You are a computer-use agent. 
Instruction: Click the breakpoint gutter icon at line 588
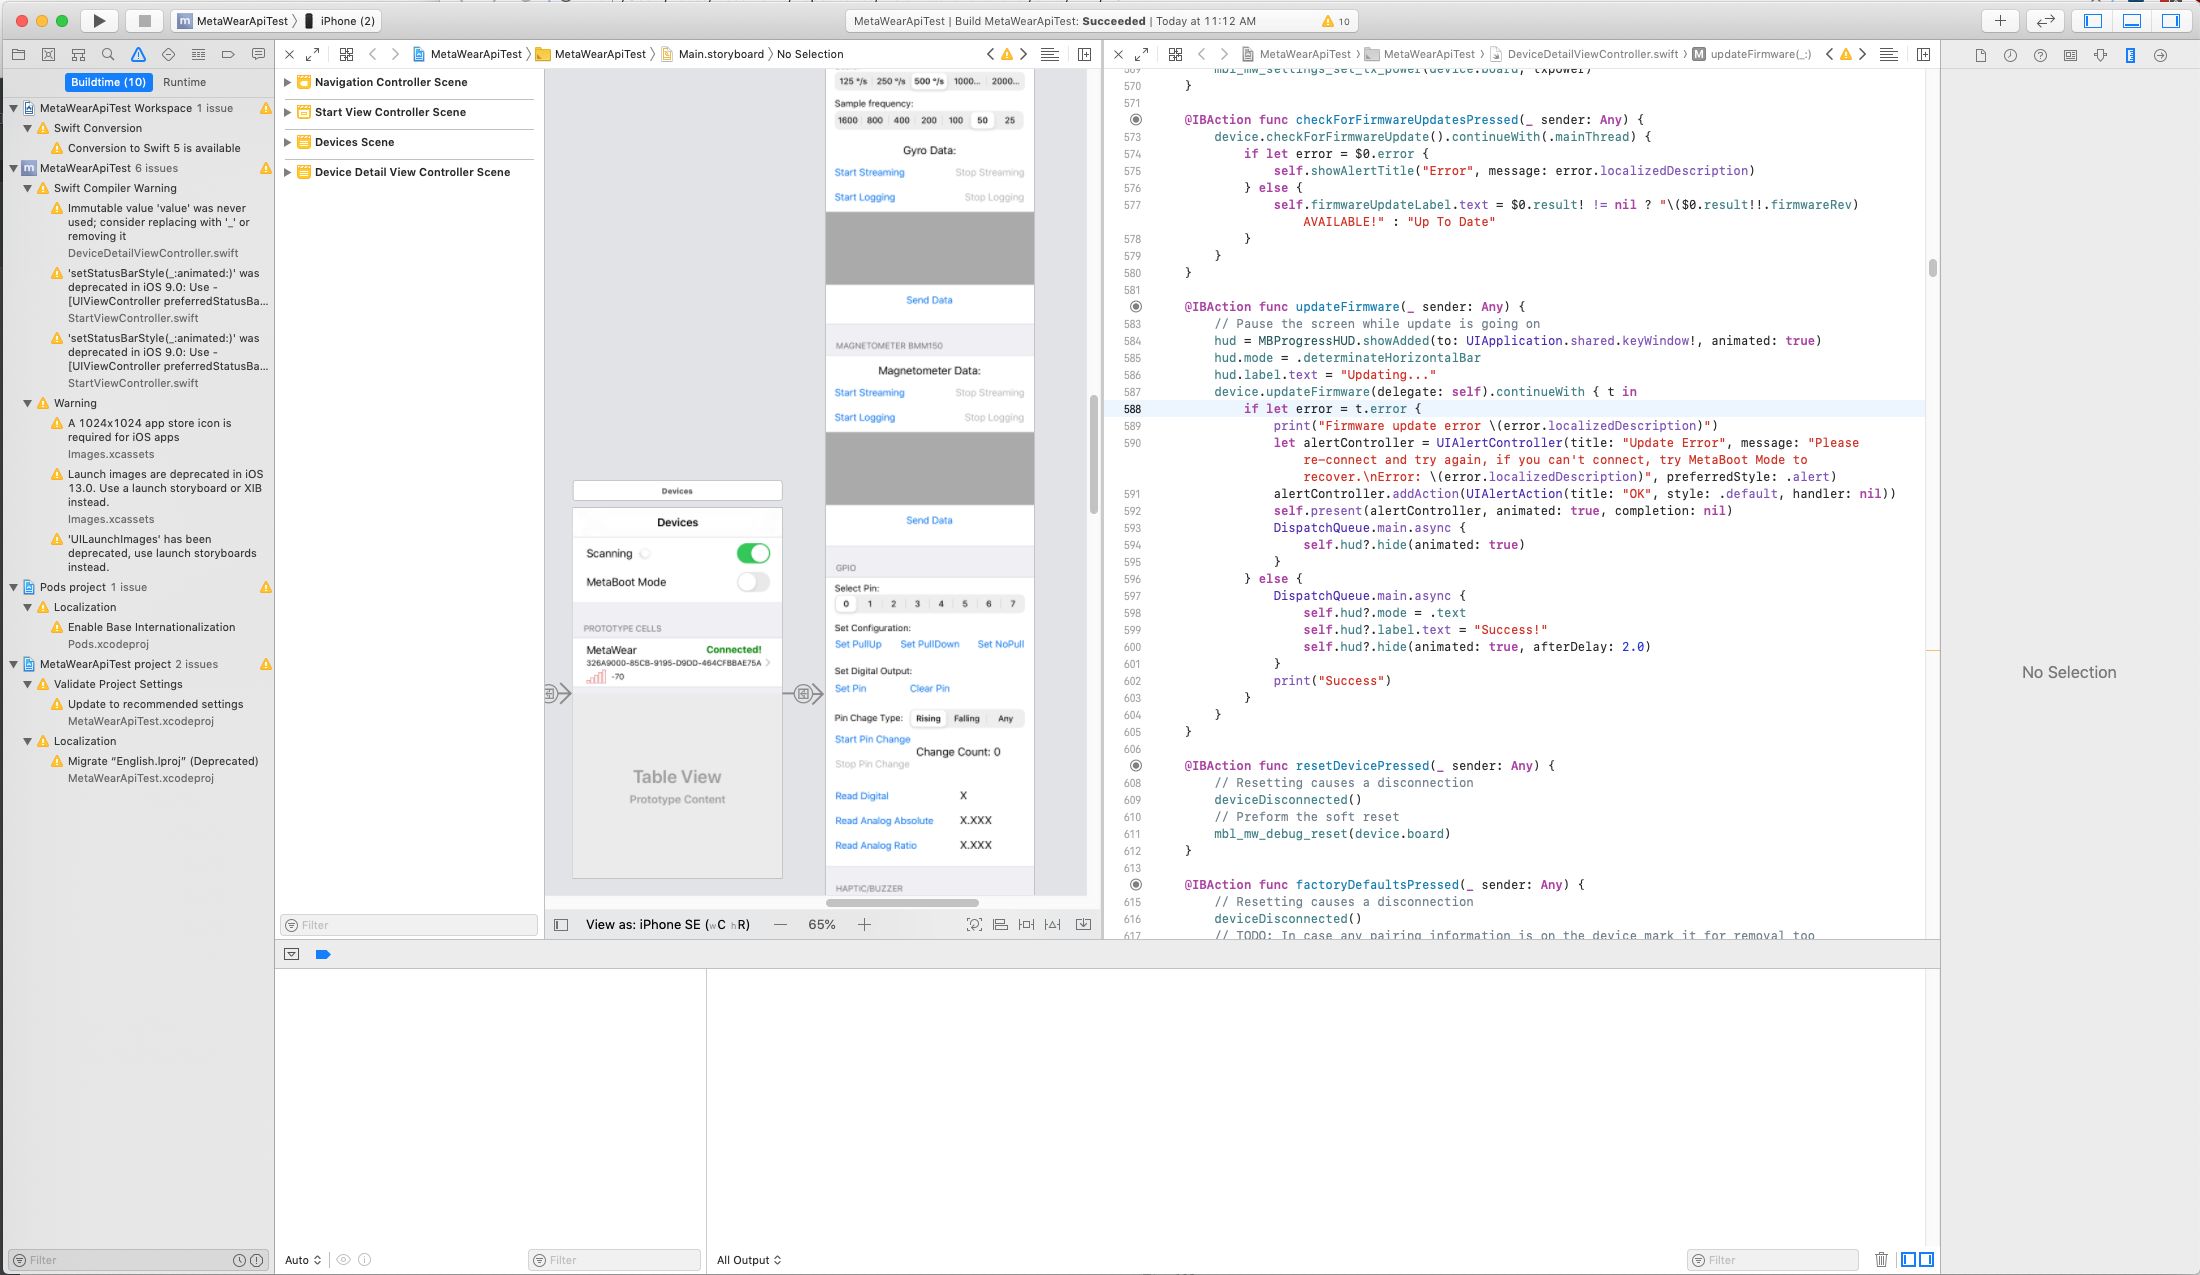click(x=1136, y=408)
